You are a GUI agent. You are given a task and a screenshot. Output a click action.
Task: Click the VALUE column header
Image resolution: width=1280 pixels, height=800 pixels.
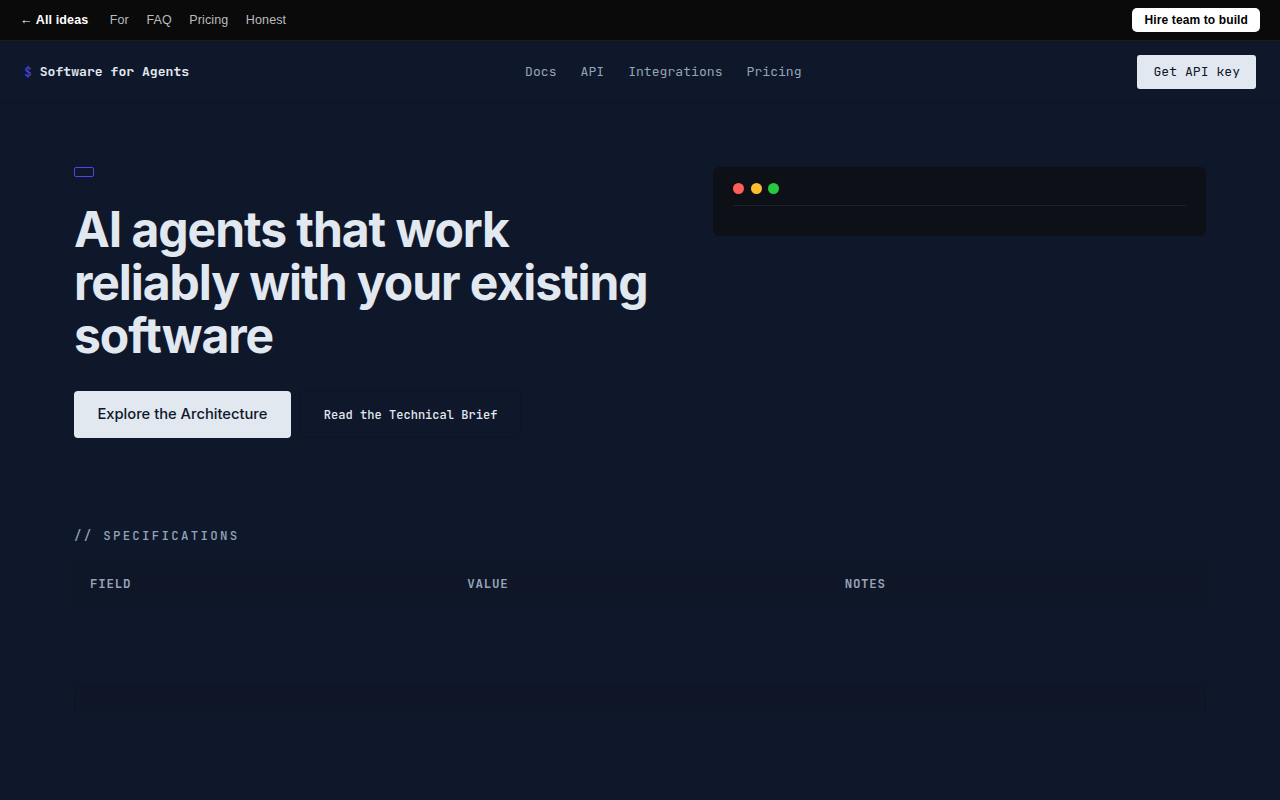[x=488, y=584]
